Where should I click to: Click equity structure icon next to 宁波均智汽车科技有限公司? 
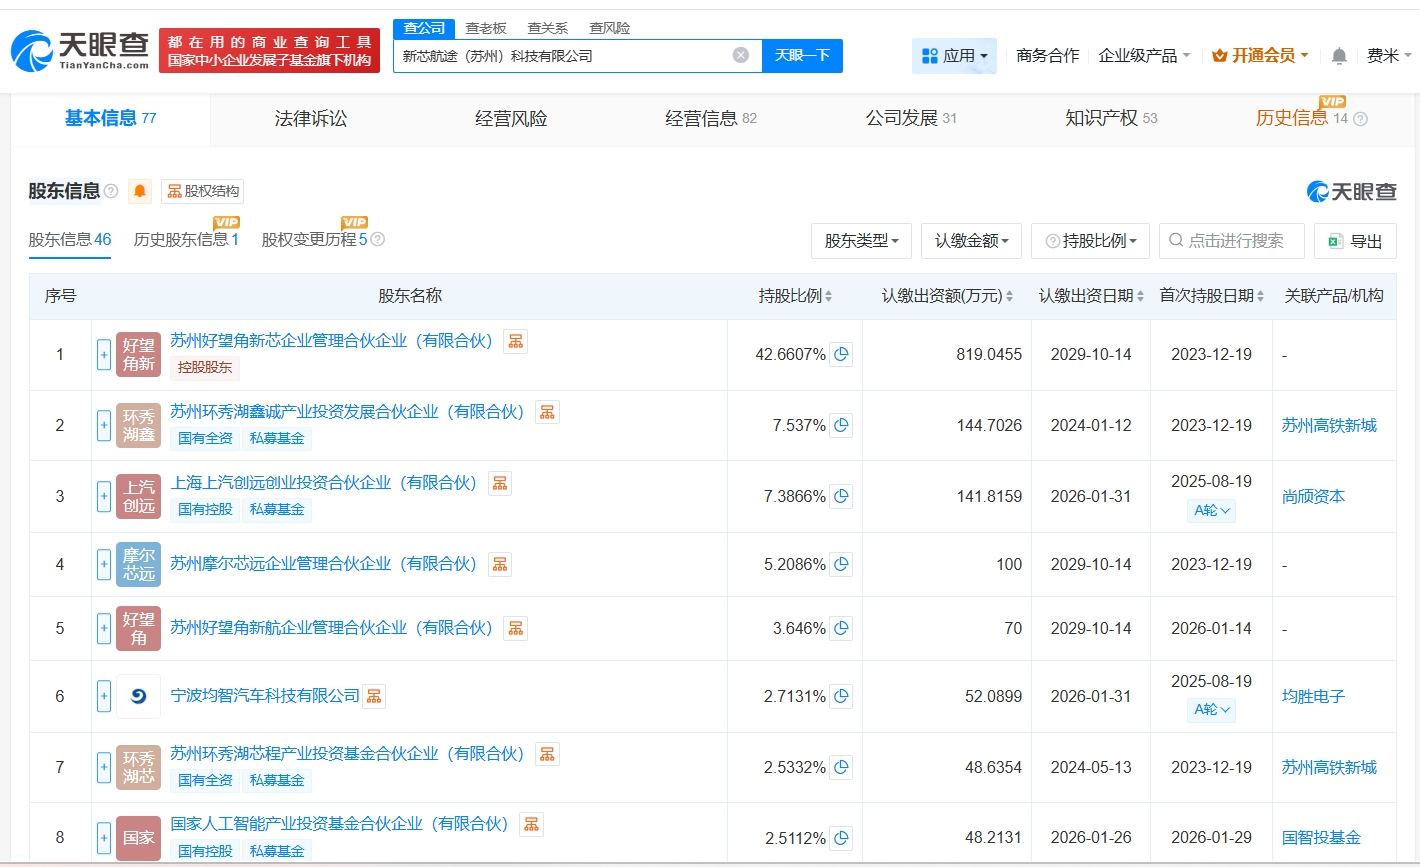point(374,696)
